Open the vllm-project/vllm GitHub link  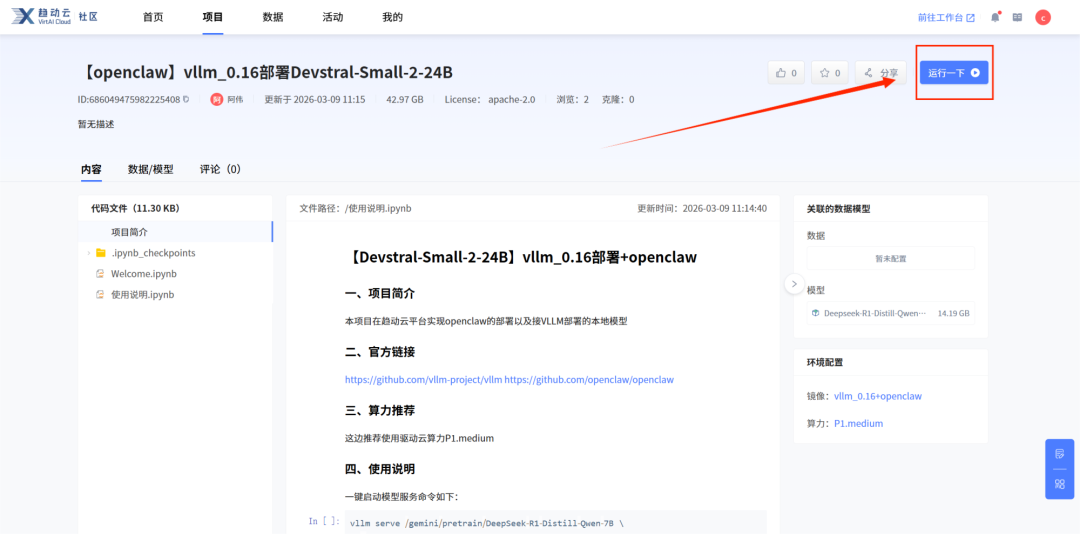click(424, 379)
